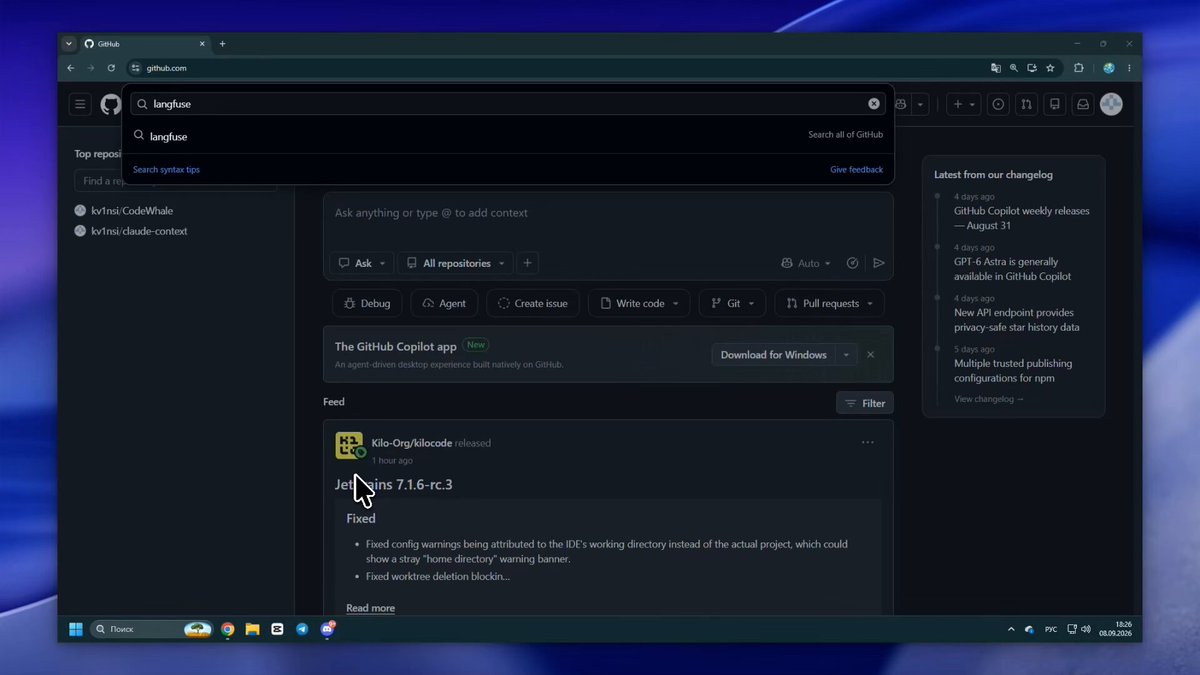Viewport: 1200px width, 675px height.
Task: Open the GitHub hamburger navigation menu
Action: [x=81, y=104]
